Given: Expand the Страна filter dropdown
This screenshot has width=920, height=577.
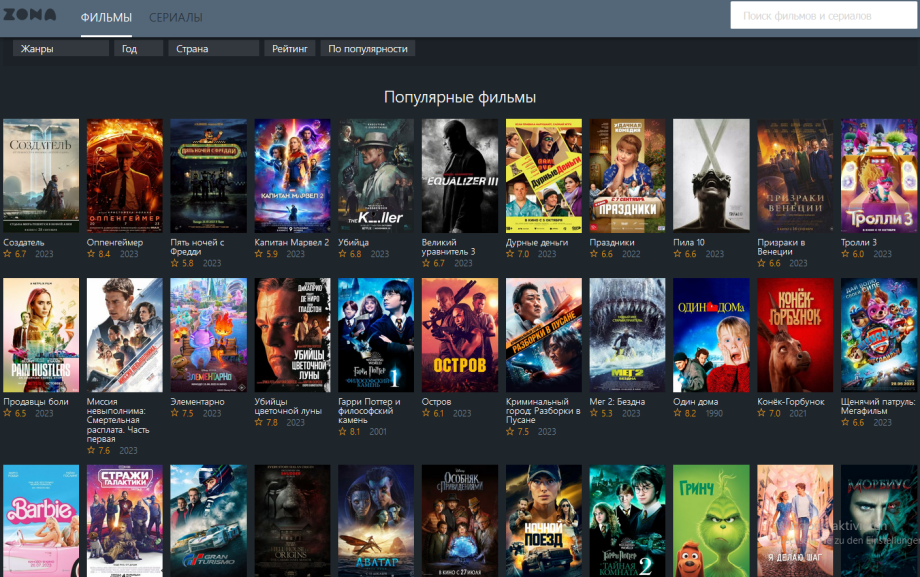Looking at the screenshot, I should (213, 49).
